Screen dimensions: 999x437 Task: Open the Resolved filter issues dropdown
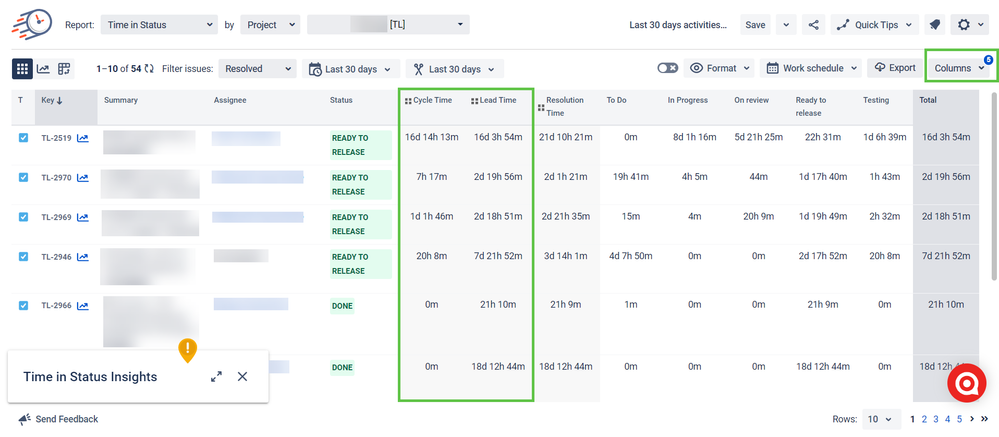coord(257,69)
